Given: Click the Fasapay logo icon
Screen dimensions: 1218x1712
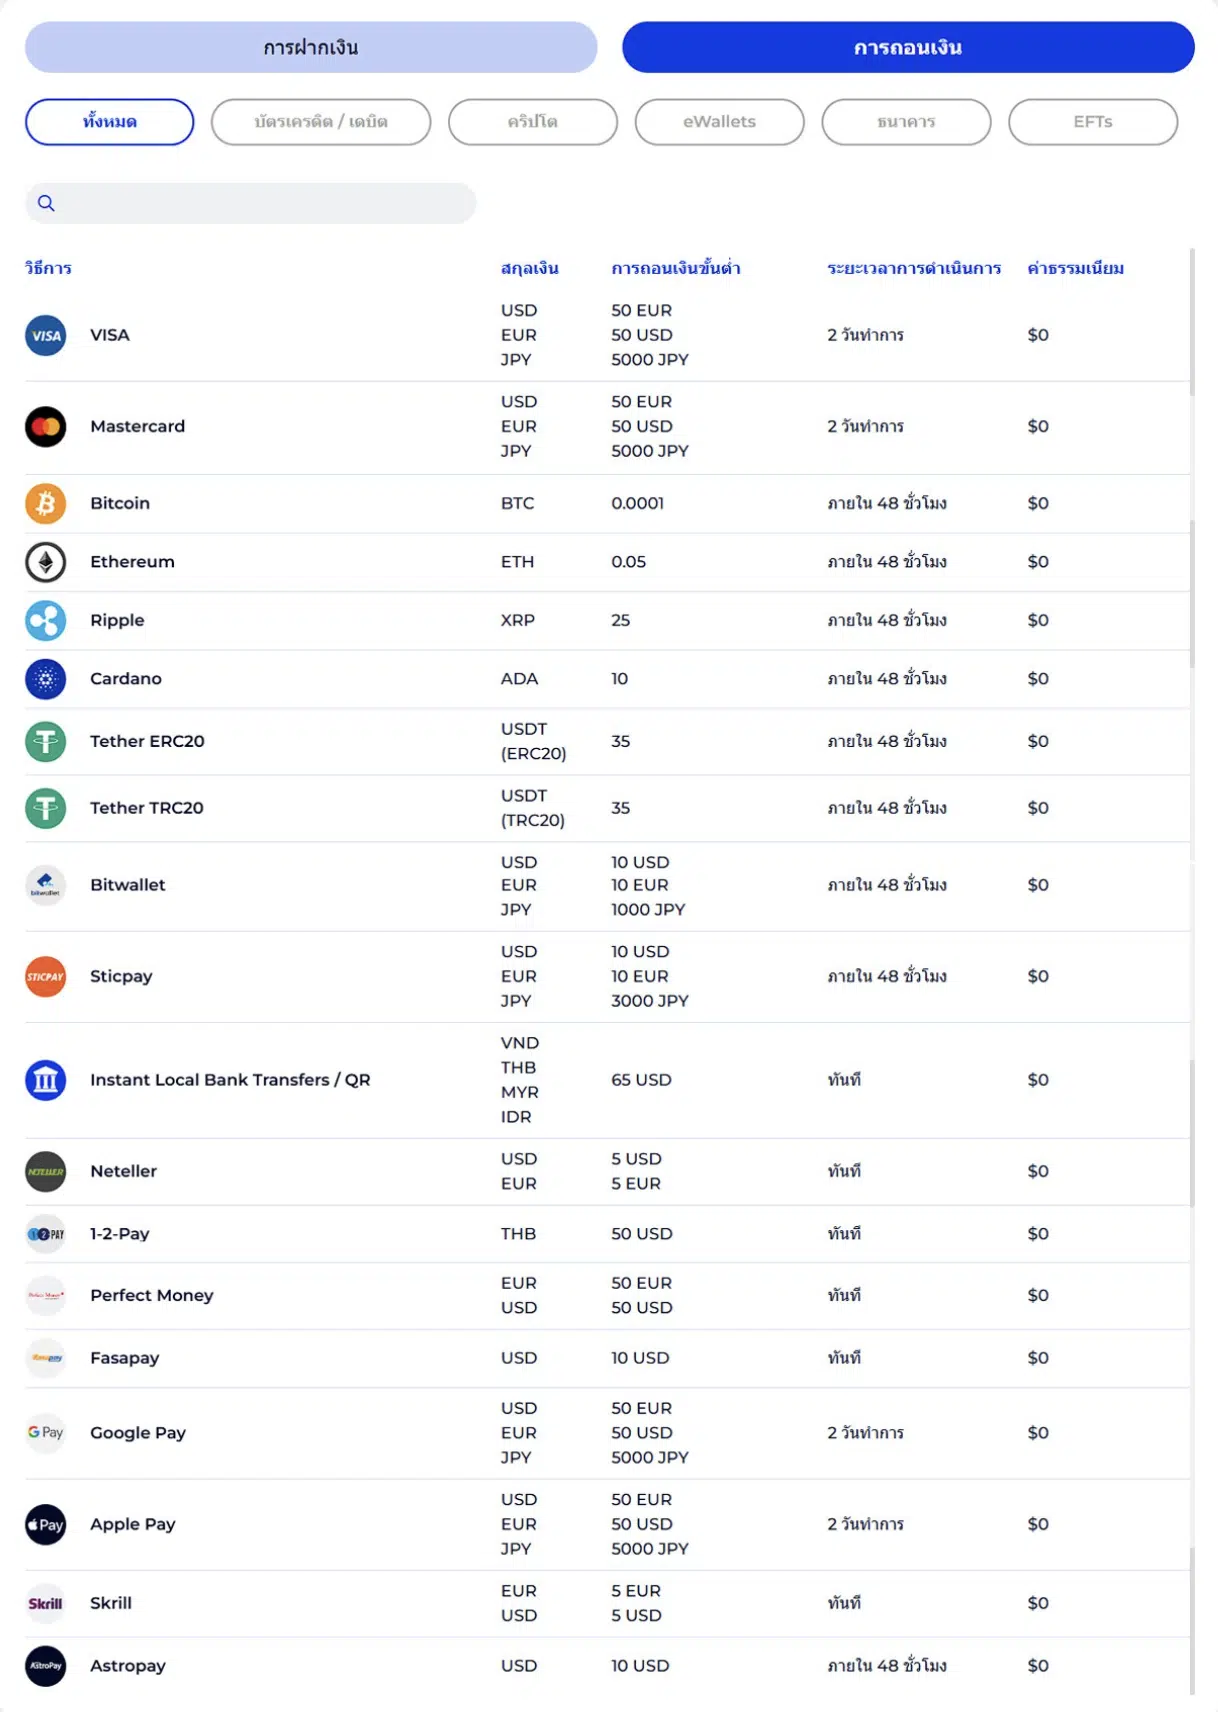Looking at the screenshot, I should click(x=46, y=1358).
